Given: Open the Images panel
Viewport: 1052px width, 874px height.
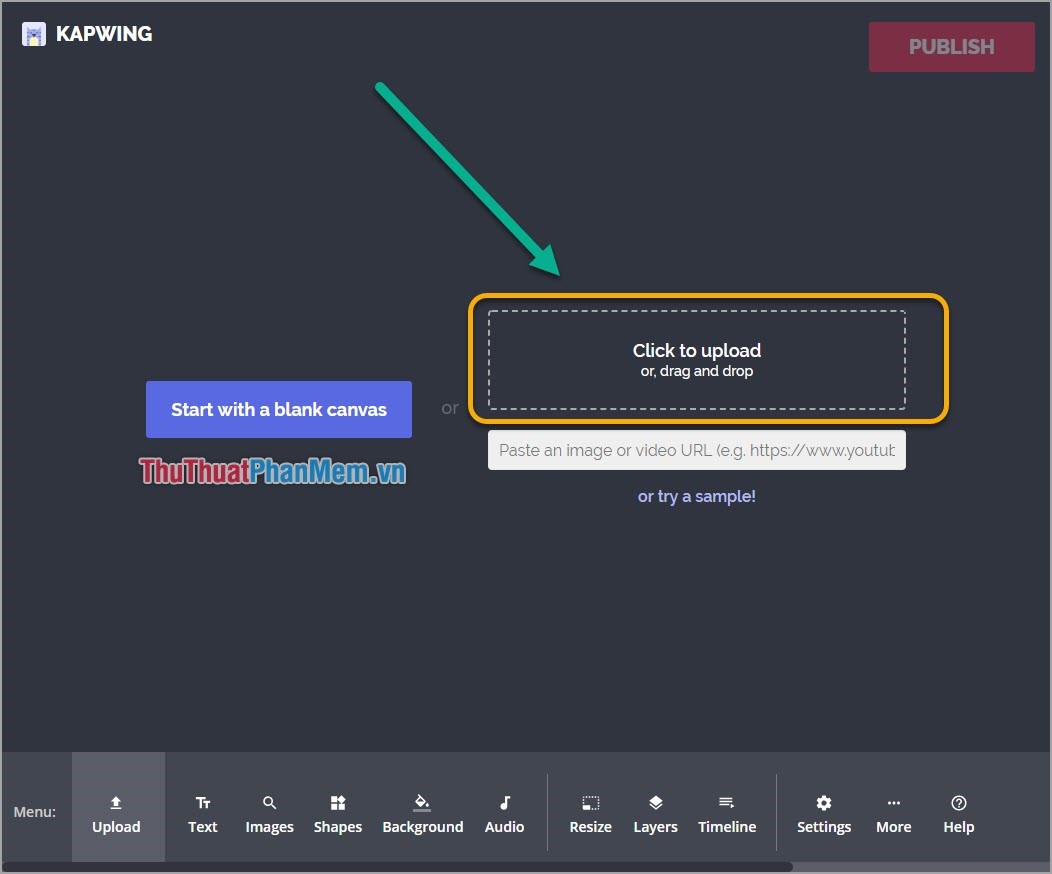Looking at the screenshot, I should click(x=269, y=813).
